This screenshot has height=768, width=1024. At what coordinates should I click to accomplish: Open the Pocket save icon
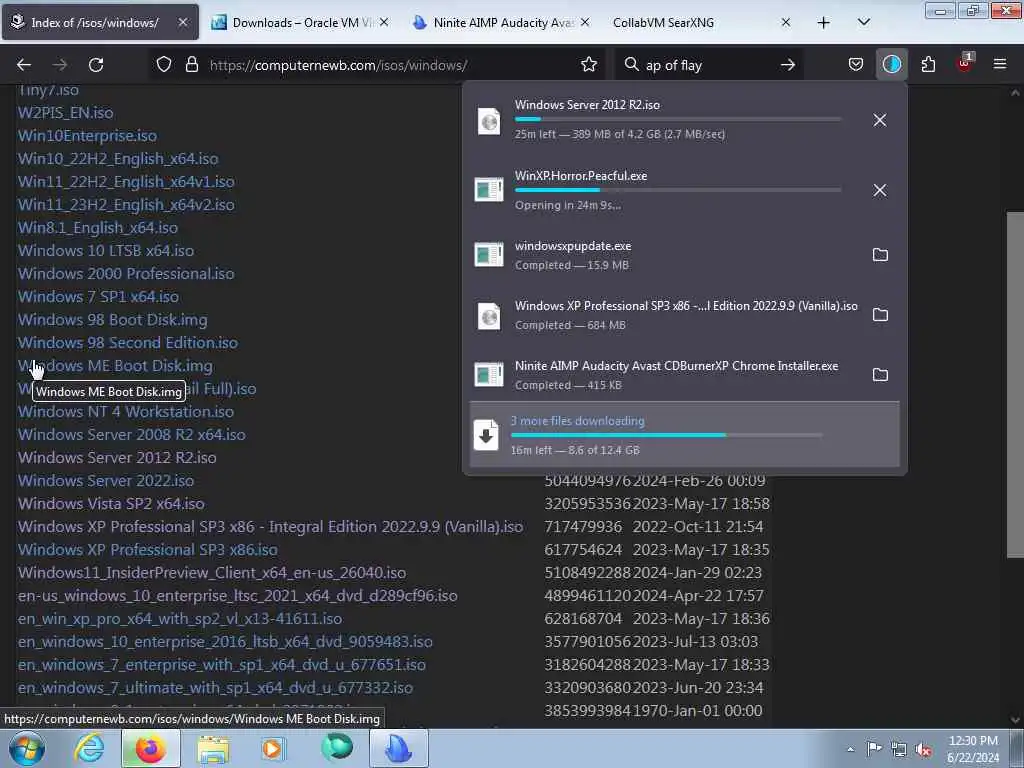856,65
